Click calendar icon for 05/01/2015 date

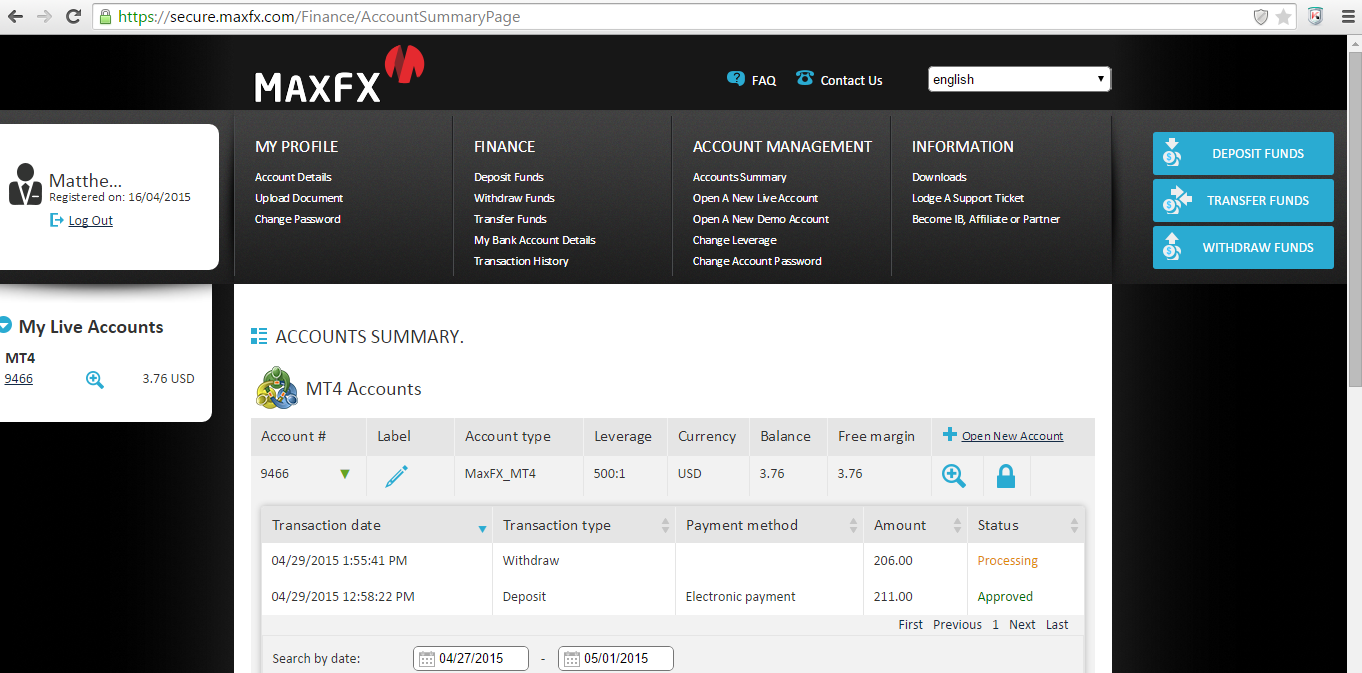(x=572, y=659)
